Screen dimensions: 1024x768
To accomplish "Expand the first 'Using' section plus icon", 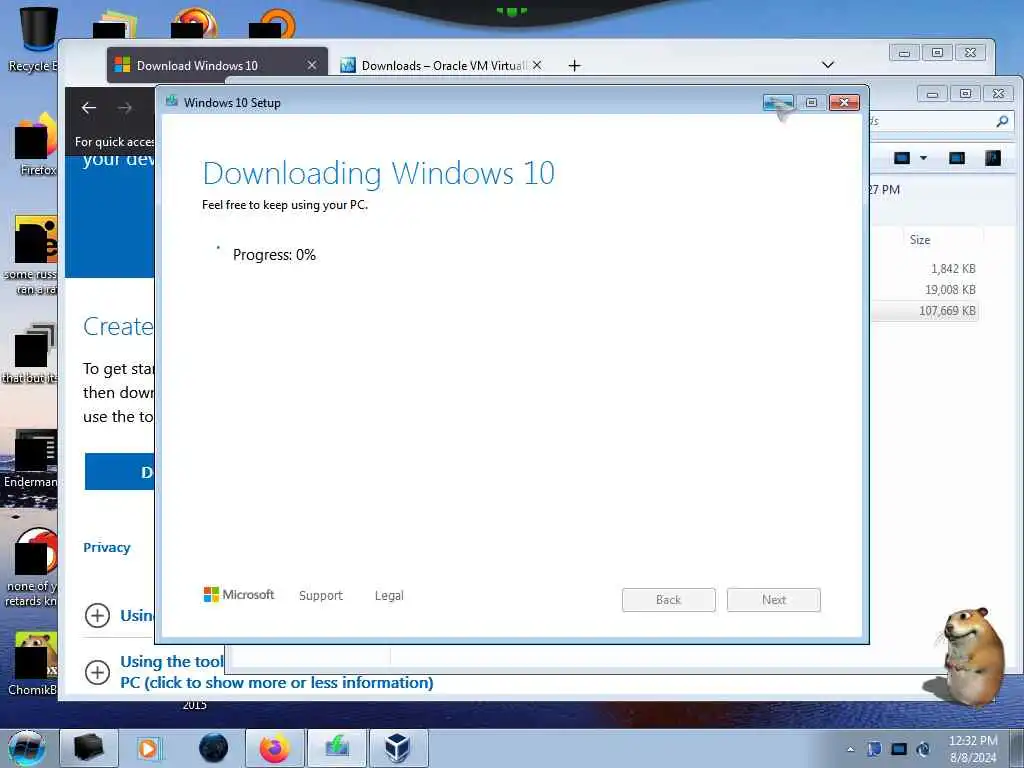I will 97,615.
